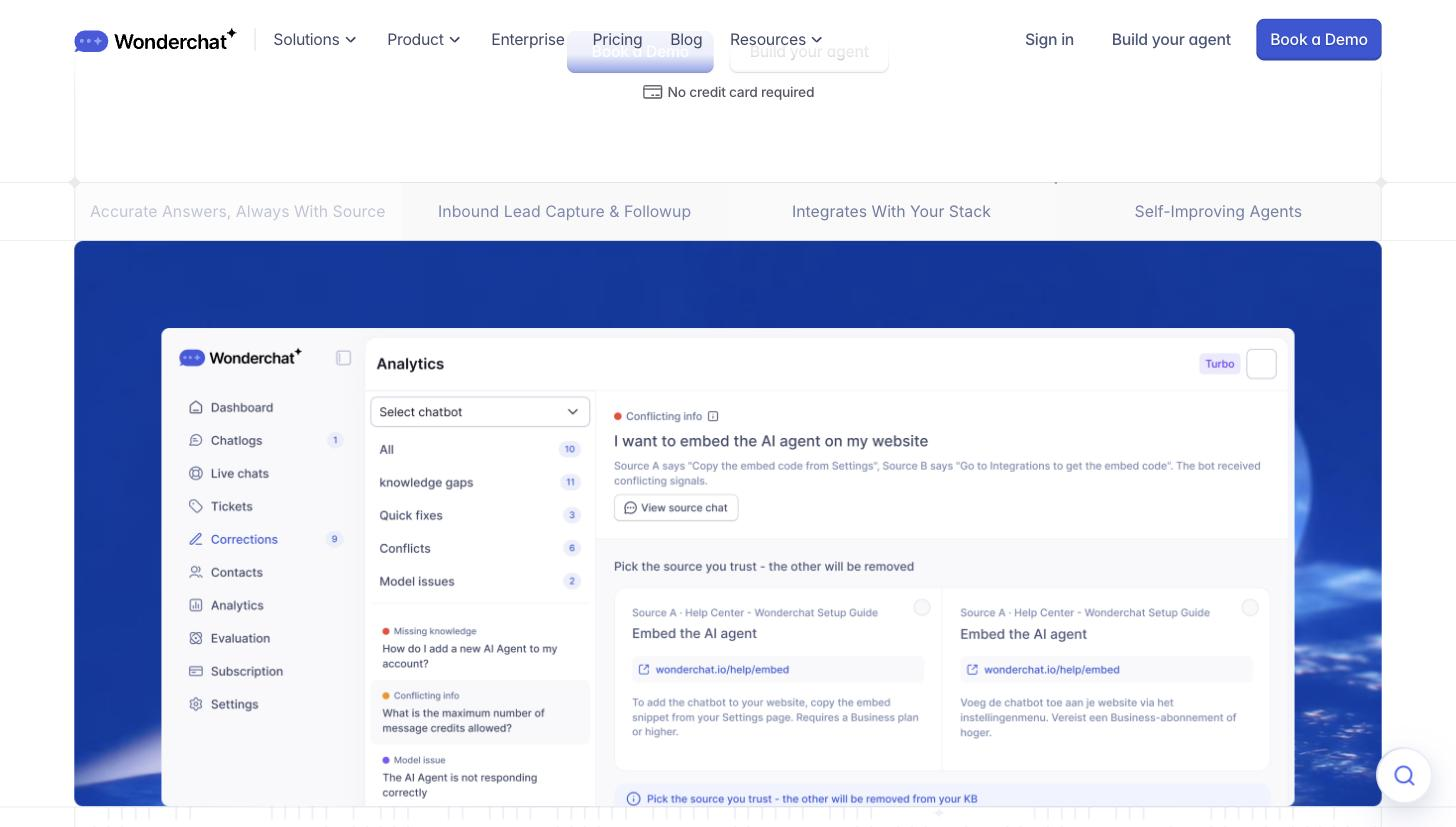This screenshot has width=1456, height=827.
Task: Open 'How do I add a new AI Agent' item
Action: click(x=480, y=648)
